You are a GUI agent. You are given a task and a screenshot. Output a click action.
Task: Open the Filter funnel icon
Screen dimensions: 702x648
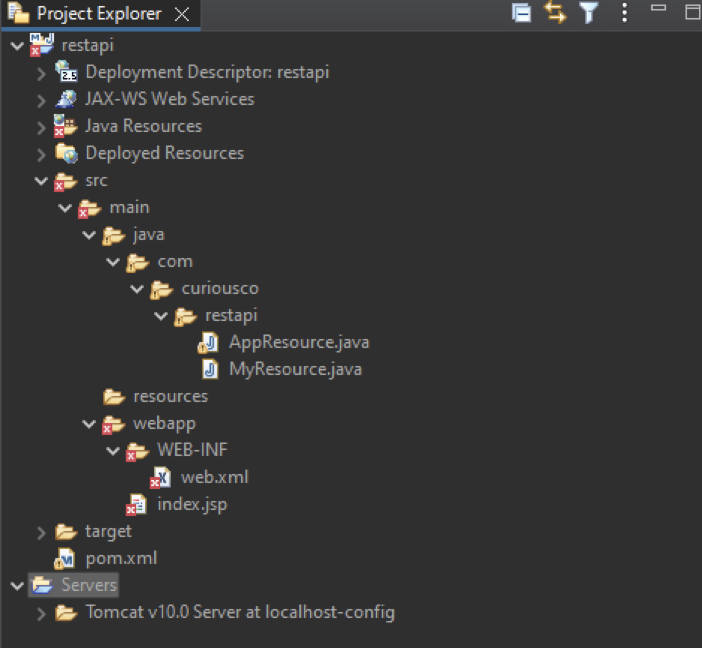(589, 13)
